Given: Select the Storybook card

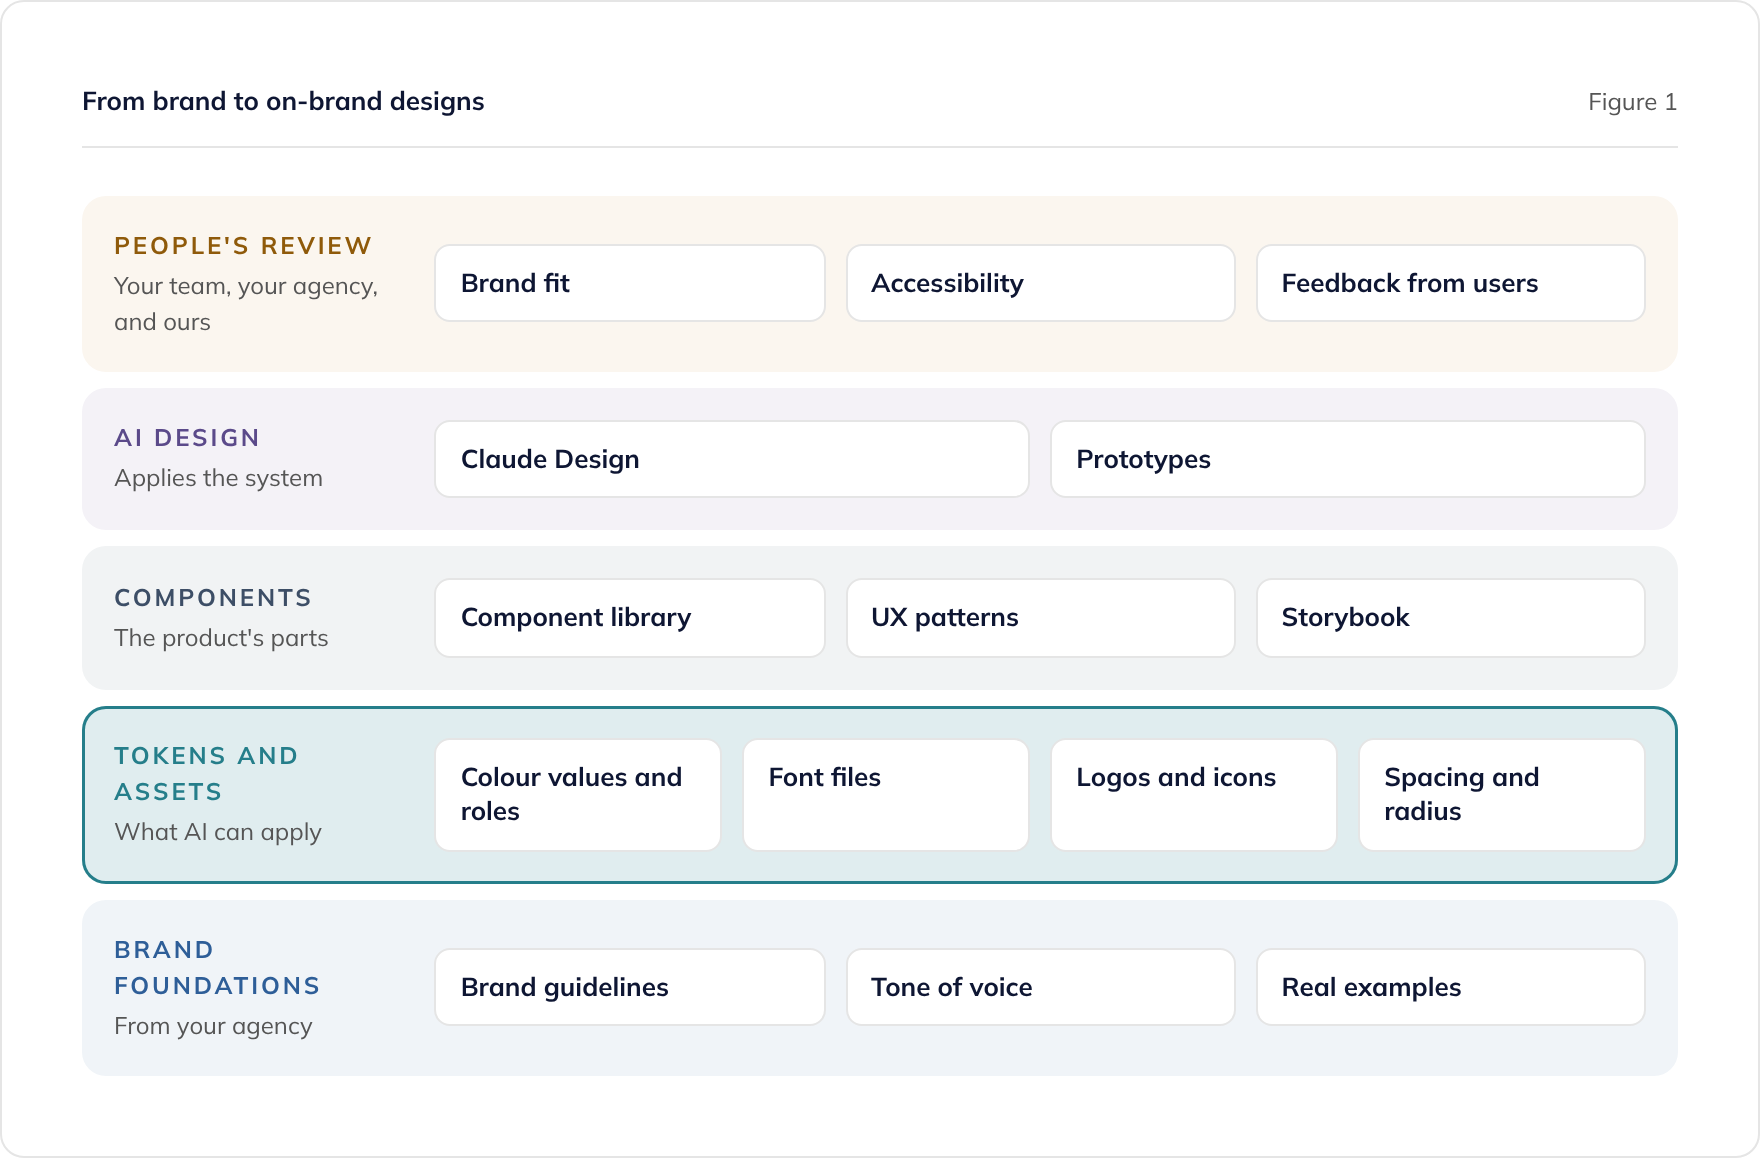Looking at the screenshot, I should pyautogui.click(x=1450, y=618).
